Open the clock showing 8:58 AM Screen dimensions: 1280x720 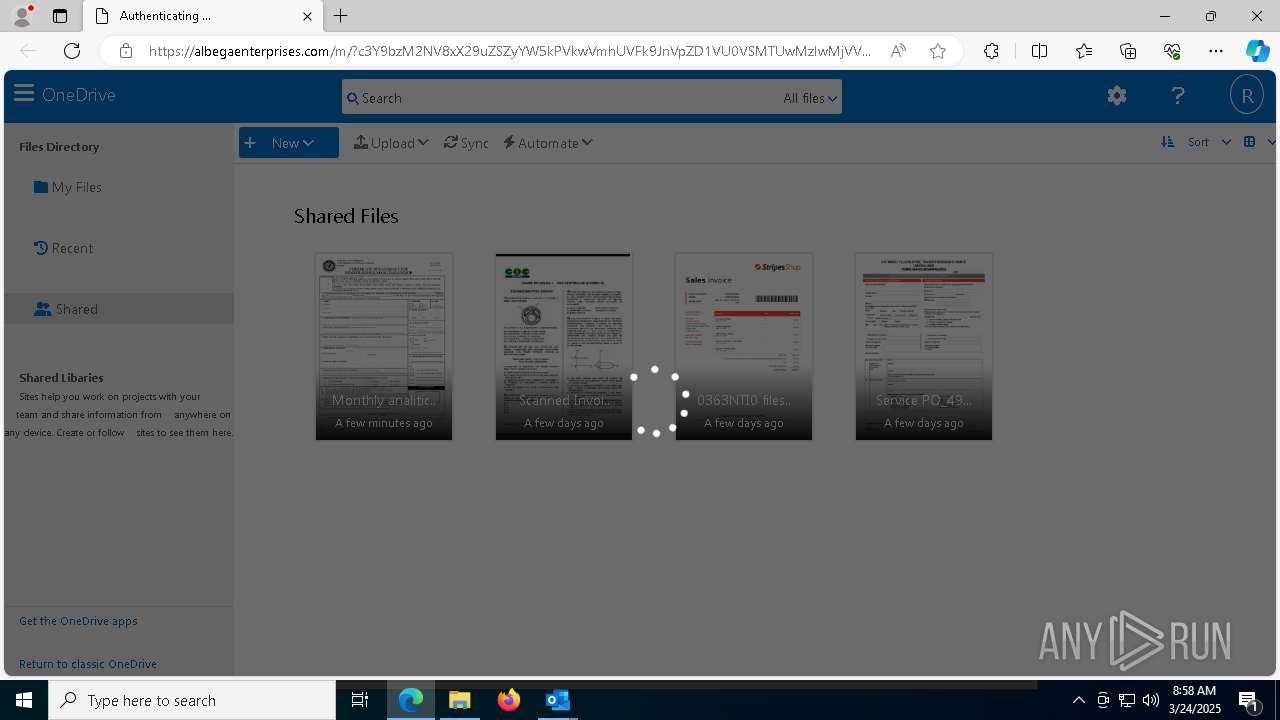point(1196,700)
